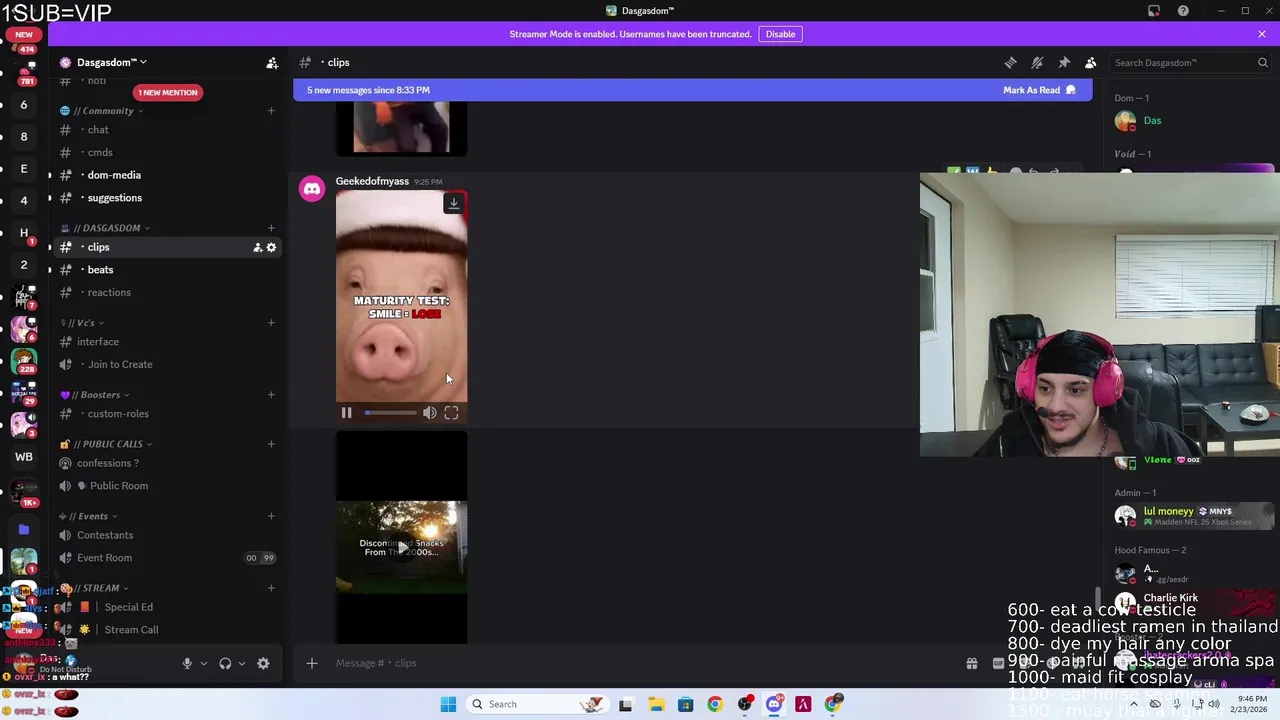Viewport: 1280px width, 720px height.
Task: Edit clips channel settings gear
Action: (x=271, y=248)
